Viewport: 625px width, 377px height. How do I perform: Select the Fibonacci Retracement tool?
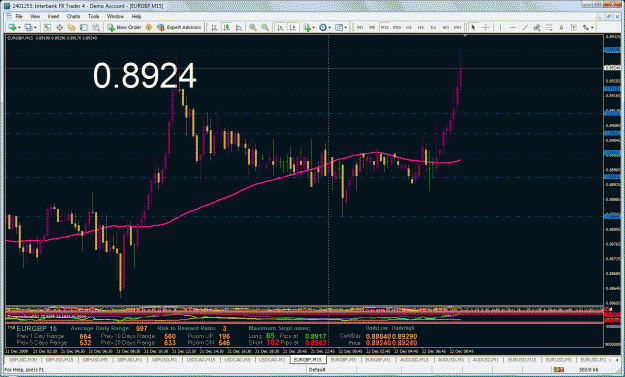pos(549,27)
